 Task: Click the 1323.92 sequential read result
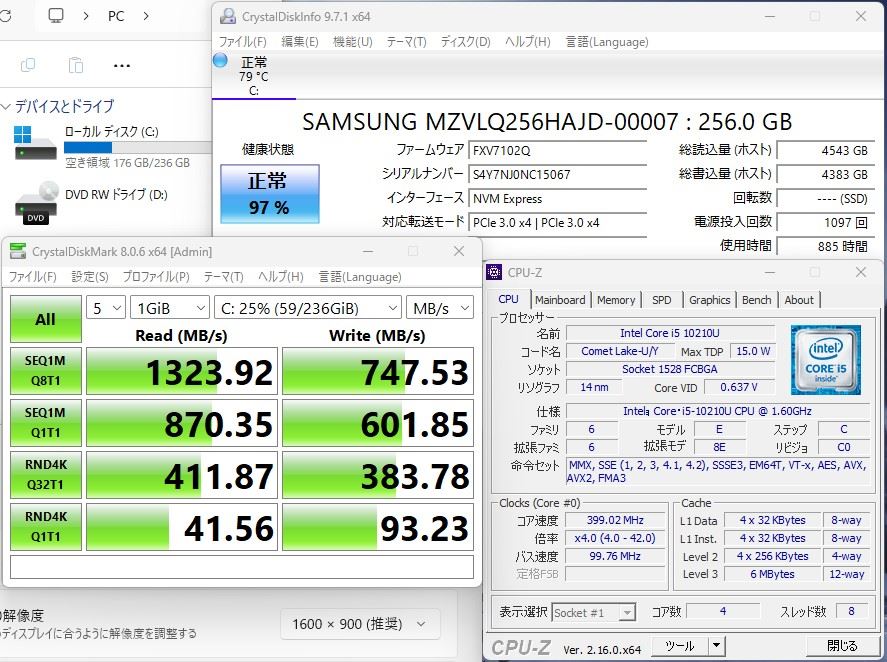182,371
